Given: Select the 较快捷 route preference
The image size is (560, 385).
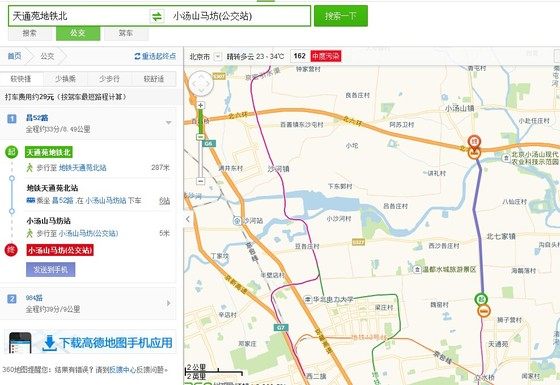Looking at the screenshot, I should click(x=22, y=79).
